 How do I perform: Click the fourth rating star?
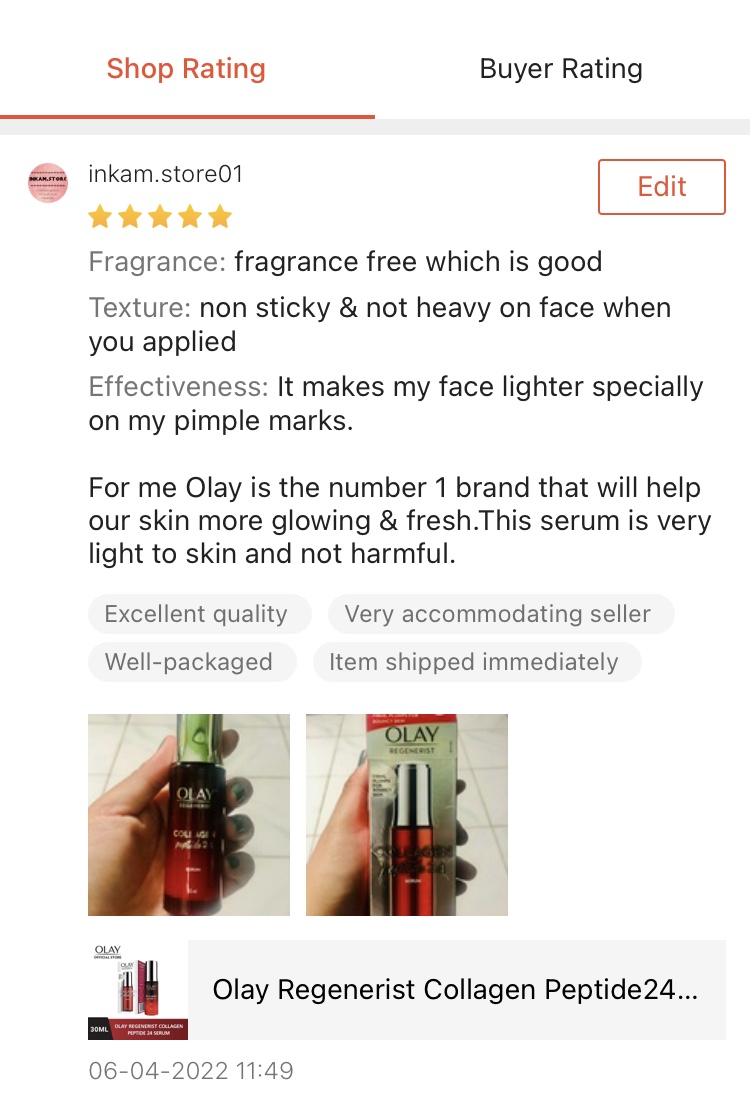(x=190, y=216)
